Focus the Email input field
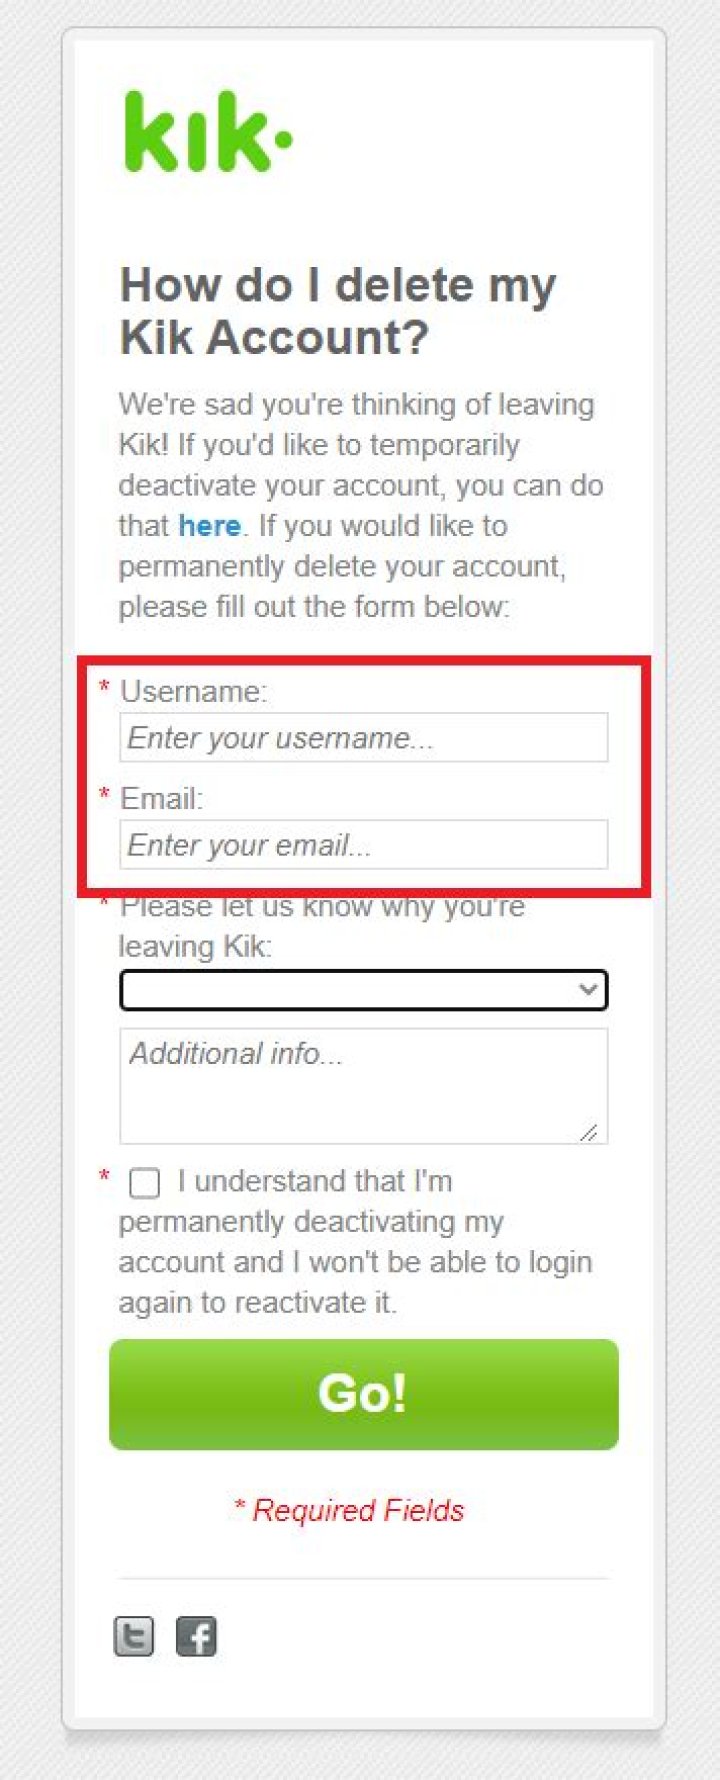Viewport: 720px width, 1780px height. [x=363, y=845]
